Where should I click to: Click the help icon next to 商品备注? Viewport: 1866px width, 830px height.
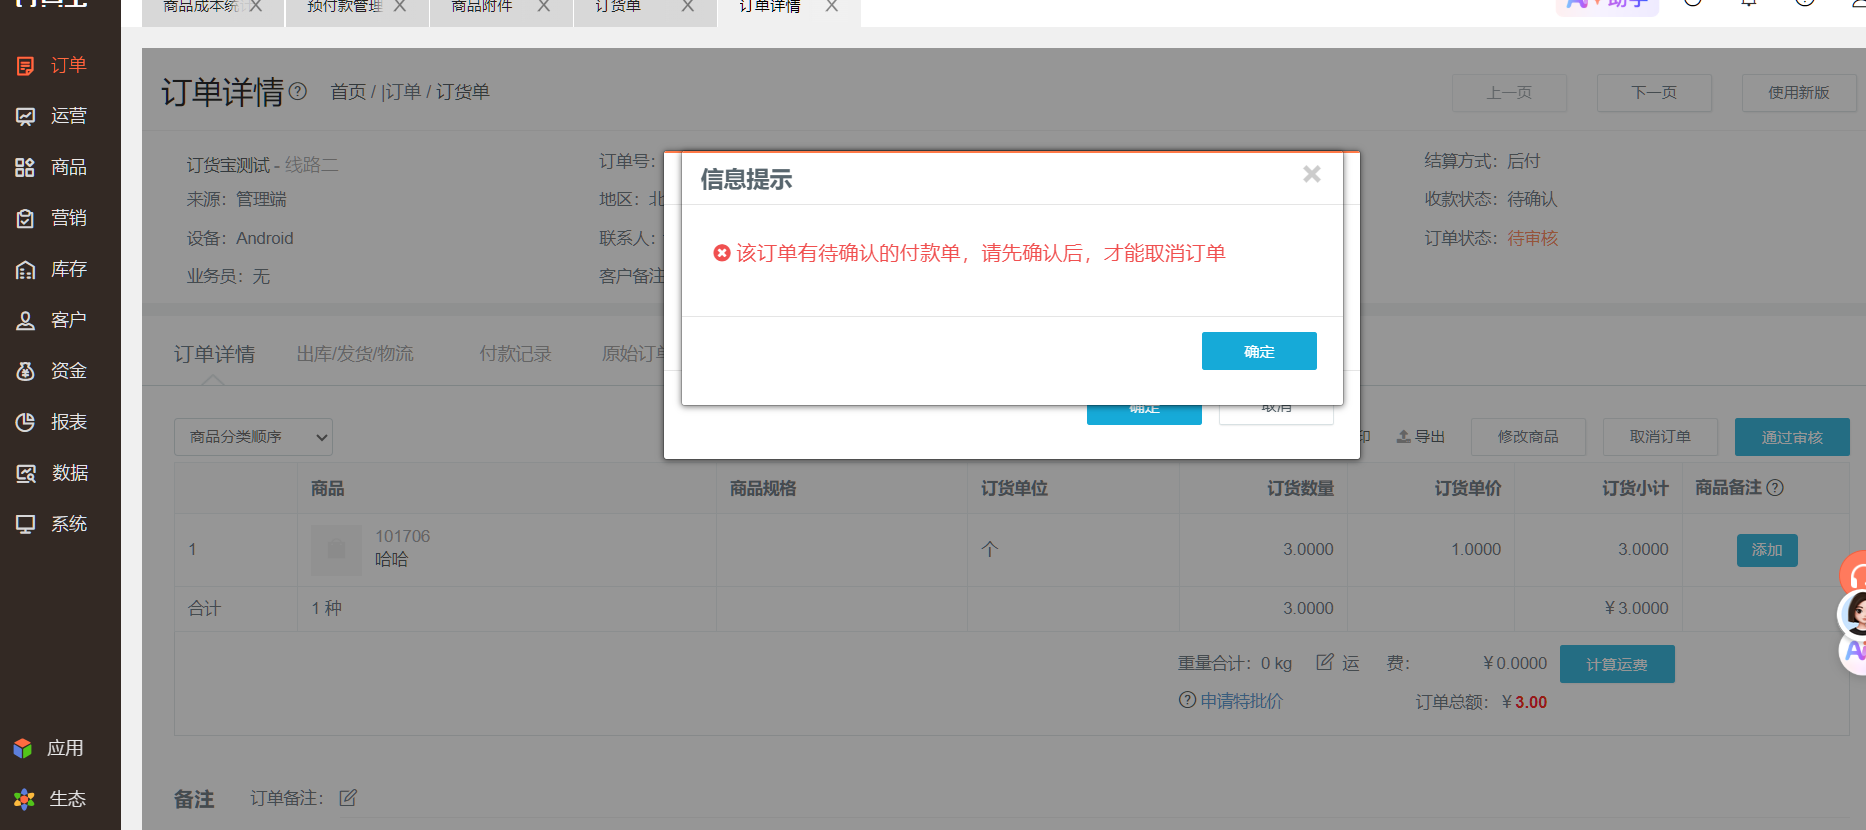[1775, 488]
